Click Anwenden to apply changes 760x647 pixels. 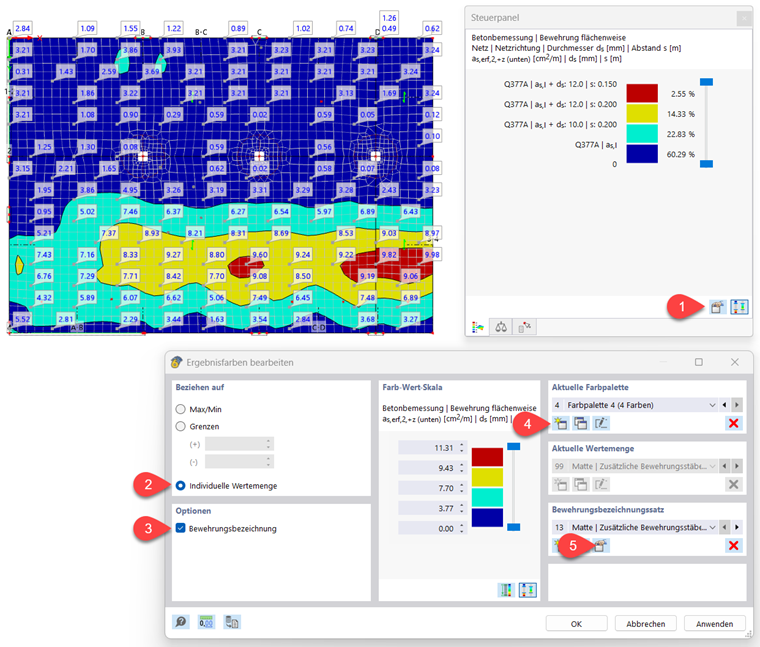(x=714, y=624)
